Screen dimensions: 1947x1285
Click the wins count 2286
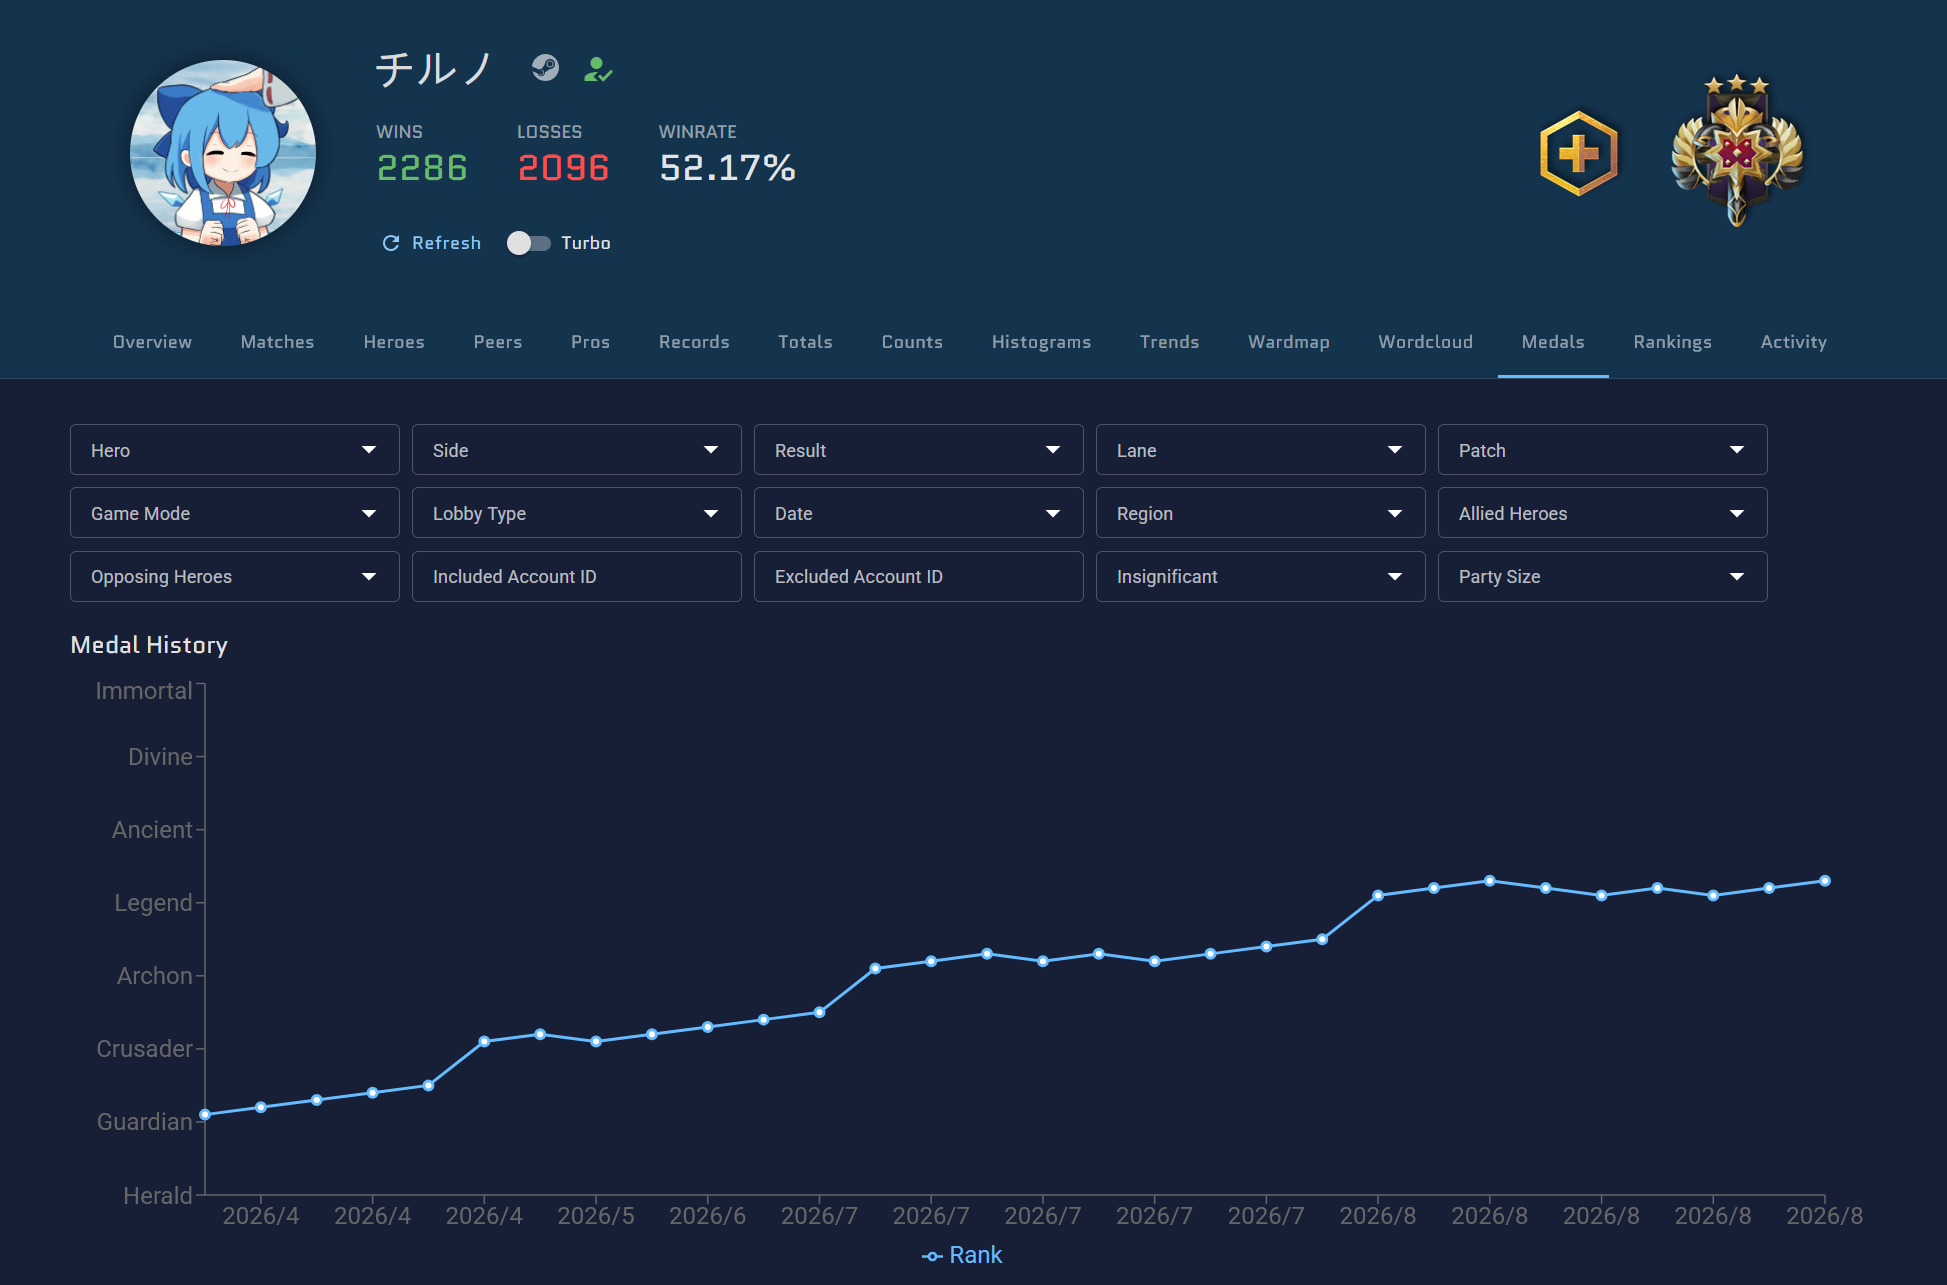[x=422, y=168]
